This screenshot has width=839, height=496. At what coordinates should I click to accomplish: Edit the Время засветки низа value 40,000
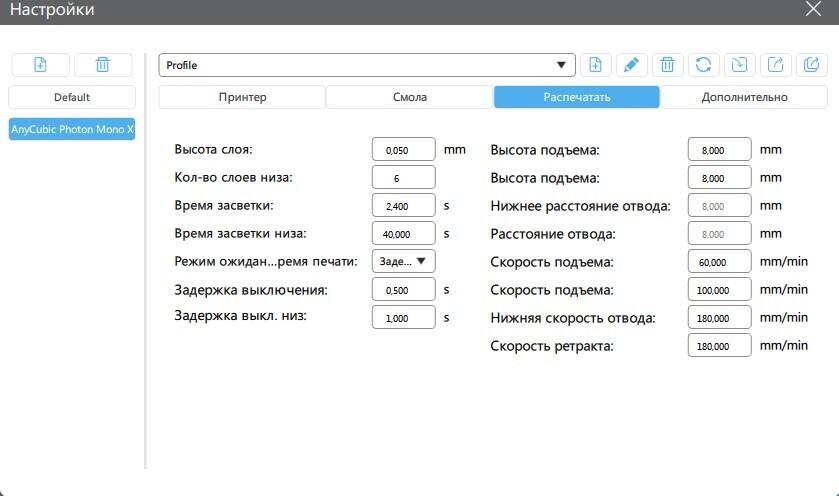[403, 234]
